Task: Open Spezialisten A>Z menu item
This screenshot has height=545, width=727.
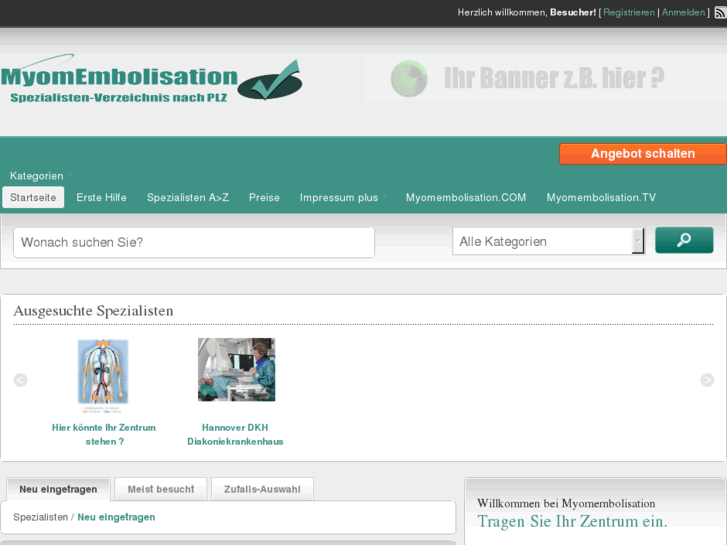Action: click(188, 198)
